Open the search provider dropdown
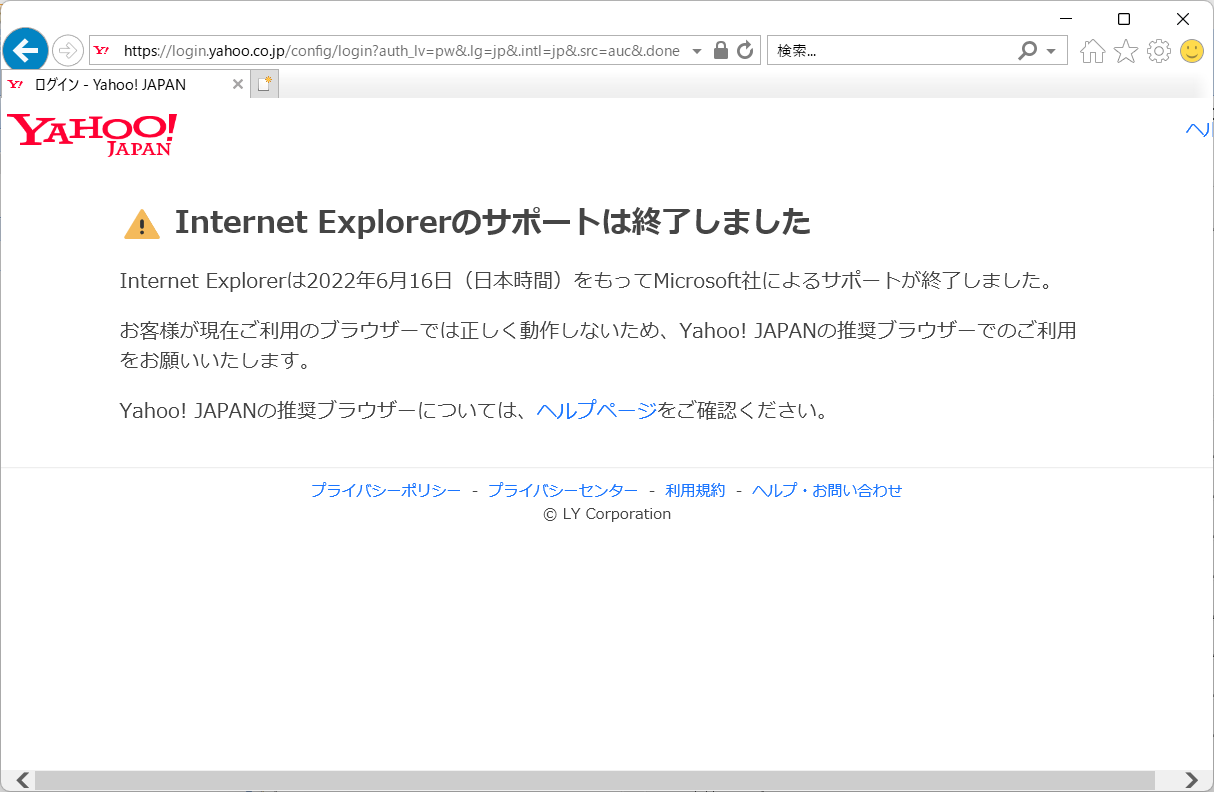 [x=1050, y=50]
